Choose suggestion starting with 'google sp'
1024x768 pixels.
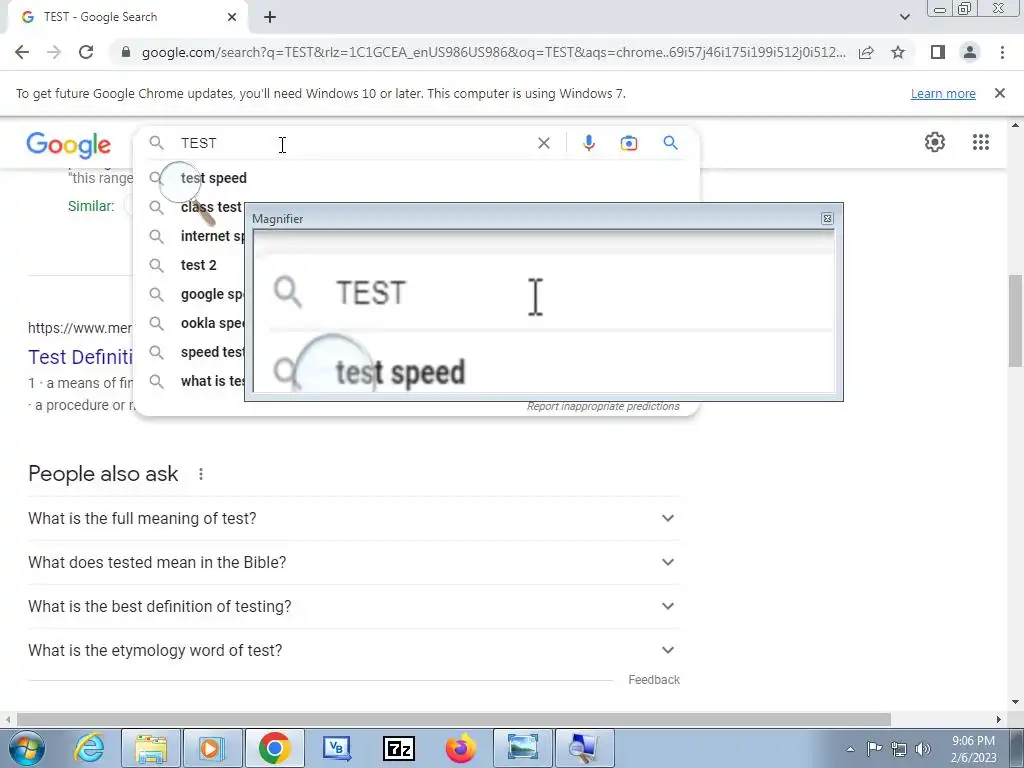tap(212, 294)
